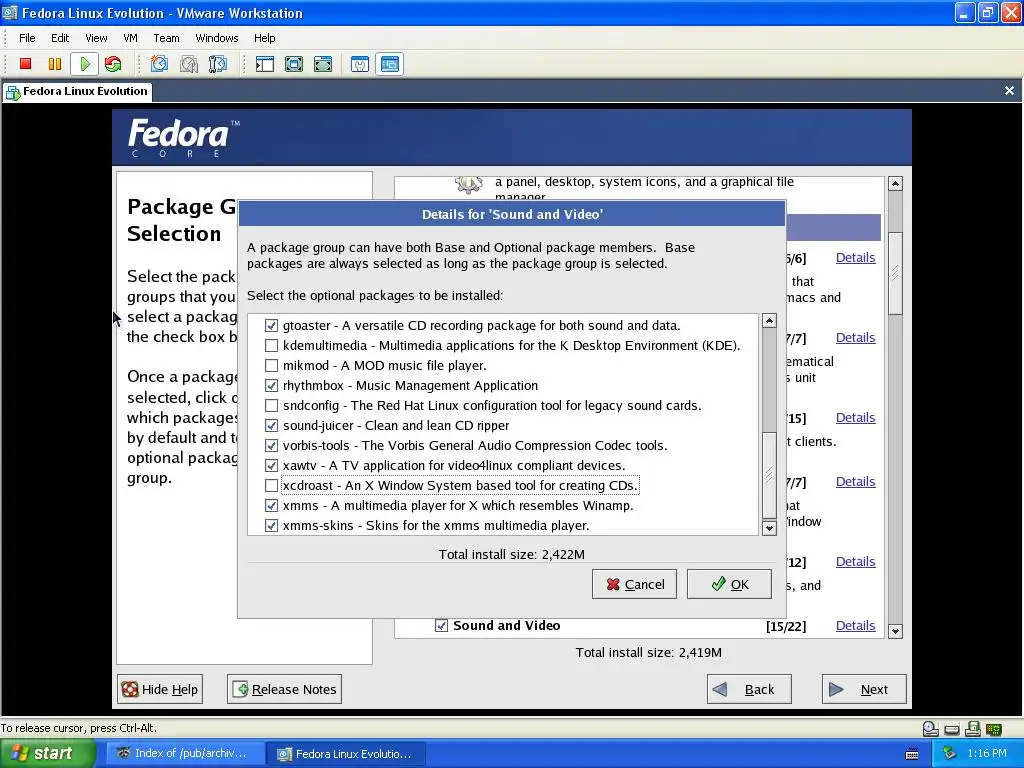Click the network adapter status icon
This screenshot has height=768, width=1024.
coord(994,729)
